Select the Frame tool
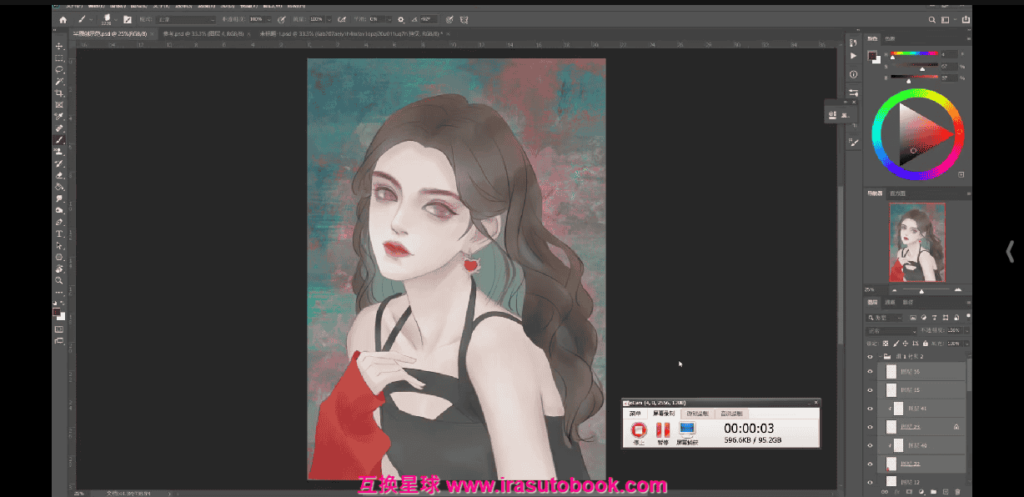The image size is (1024, 497). [x=59, y=105]
